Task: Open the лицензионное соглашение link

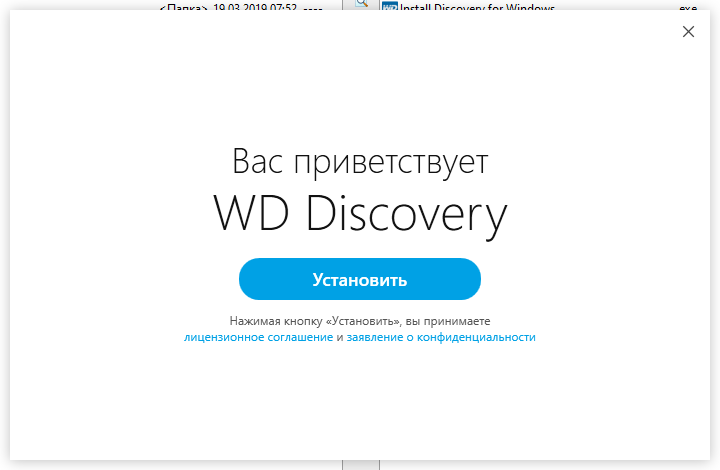Action: tap(259, 337)
